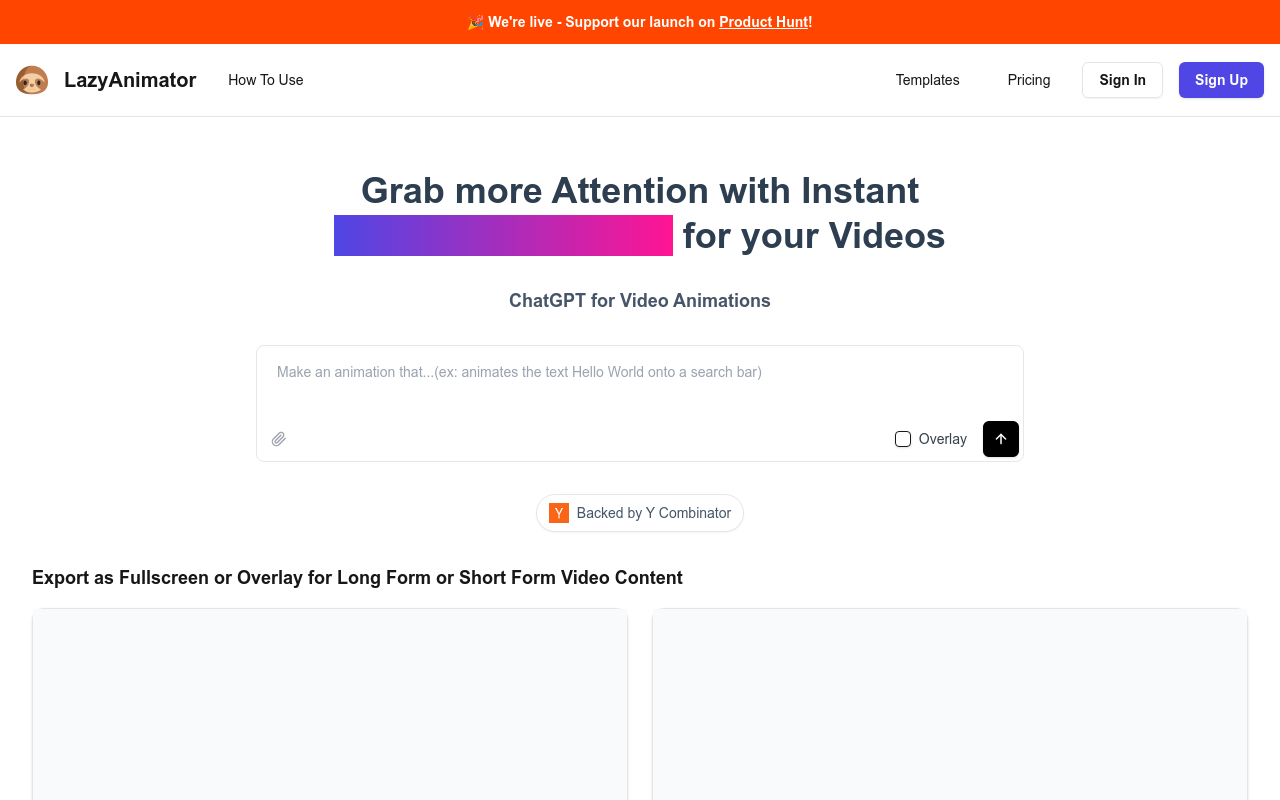This screenshot has height=800, width=1280.
Task: Open the Templates page
Action: (x=928, y=80)
